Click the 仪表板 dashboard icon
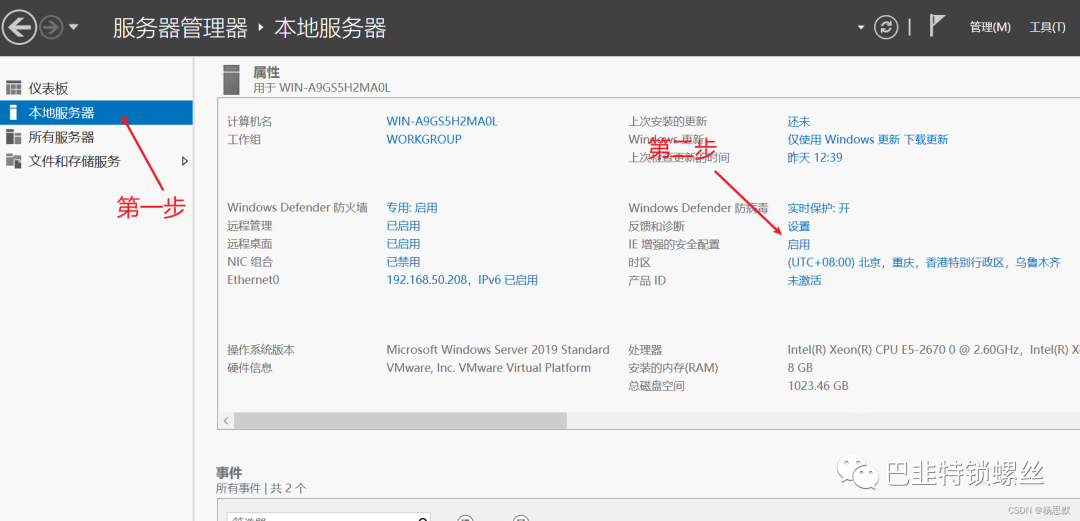 click(14, 88)
